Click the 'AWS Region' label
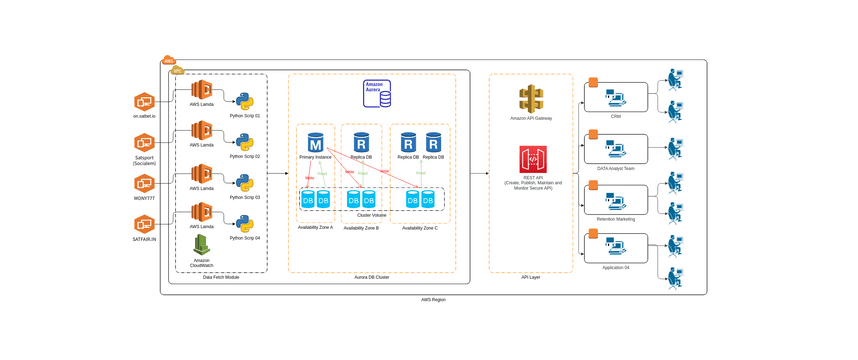858x360 pixels. pos(433,299)
